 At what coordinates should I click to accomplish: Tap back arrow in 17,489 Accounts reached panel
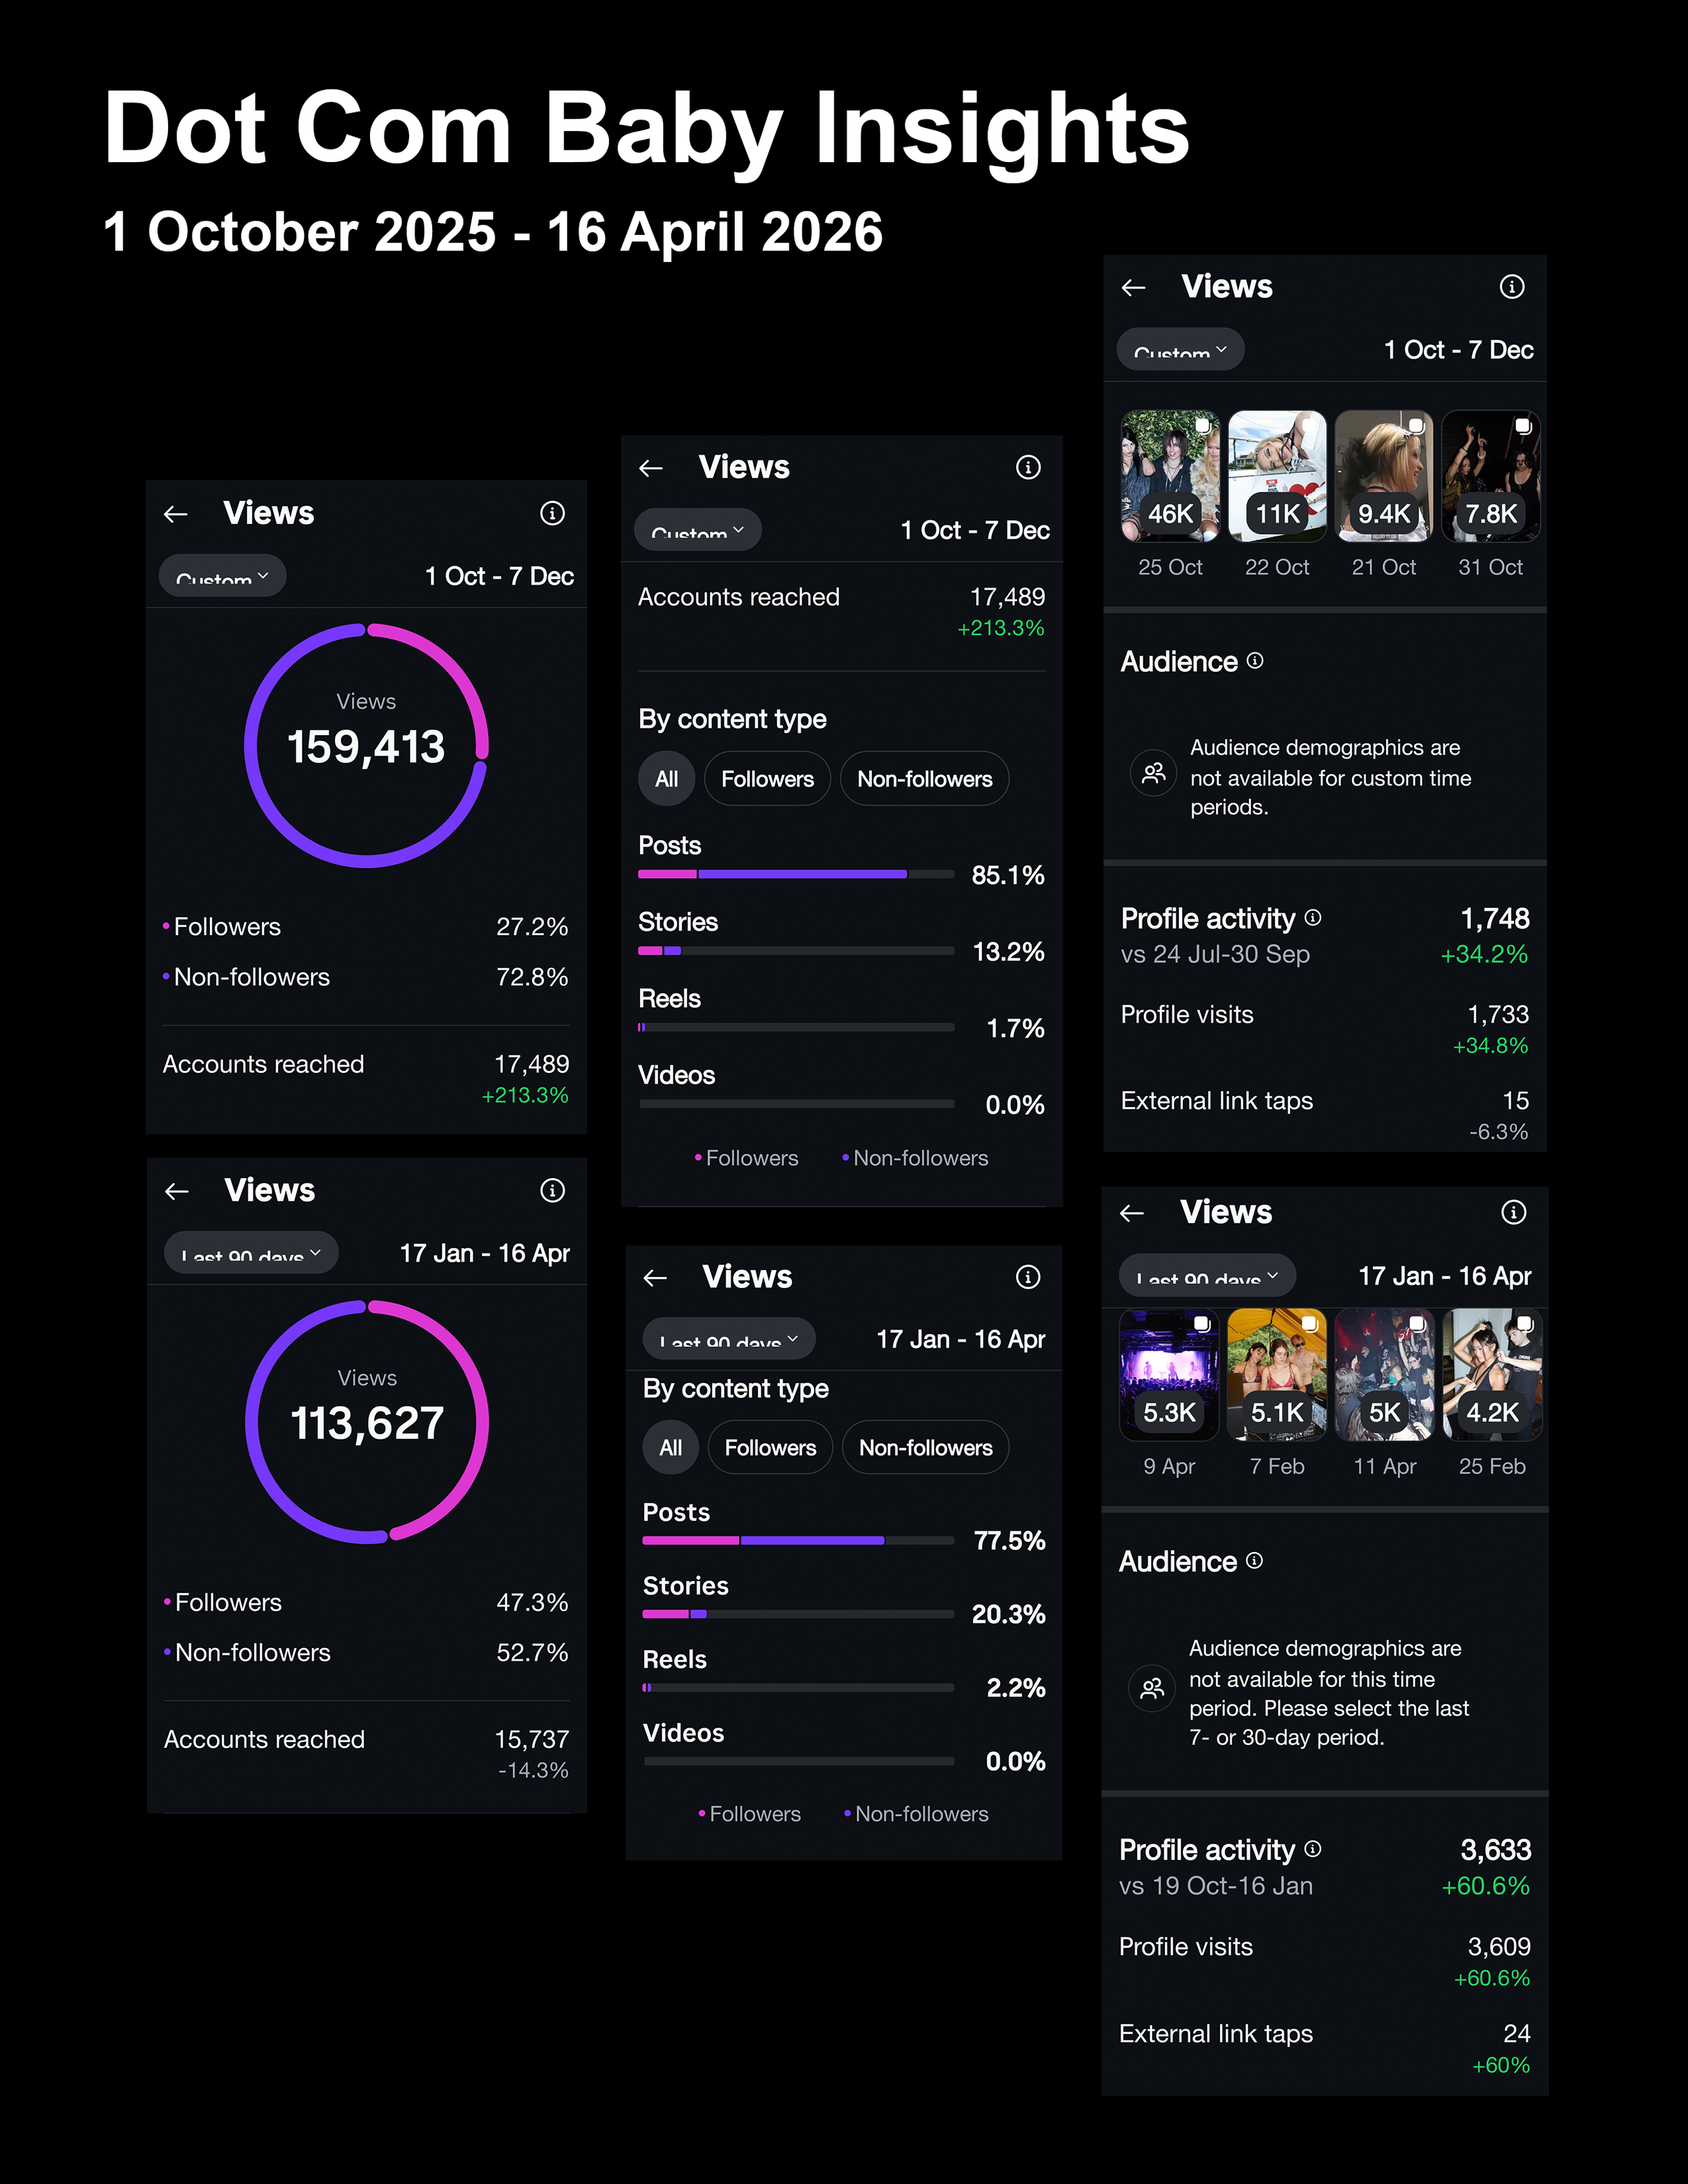coord(651,468)
